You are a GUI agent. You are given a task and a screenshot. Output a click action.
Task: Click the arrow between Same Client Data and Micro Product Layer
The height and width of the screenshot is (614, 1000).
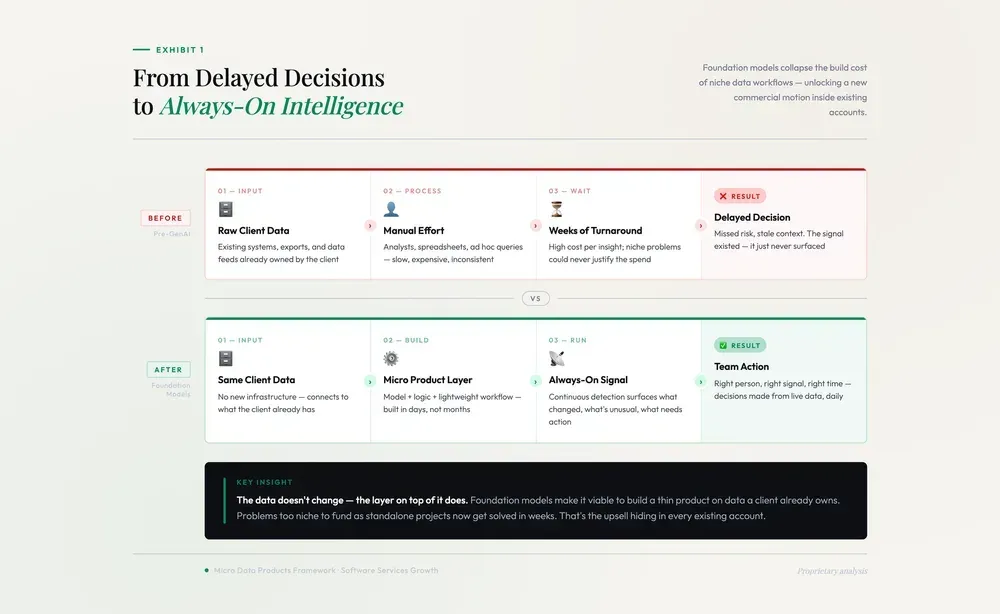[x=370, y=381]
